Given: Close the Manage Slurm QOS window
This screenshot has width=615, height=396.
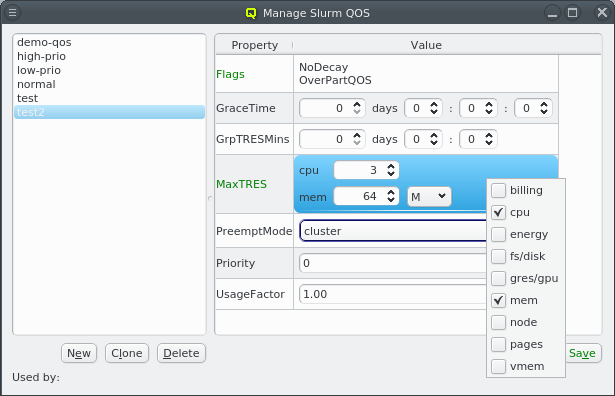Looking at the screenshot, I should (x=602, y=13).
